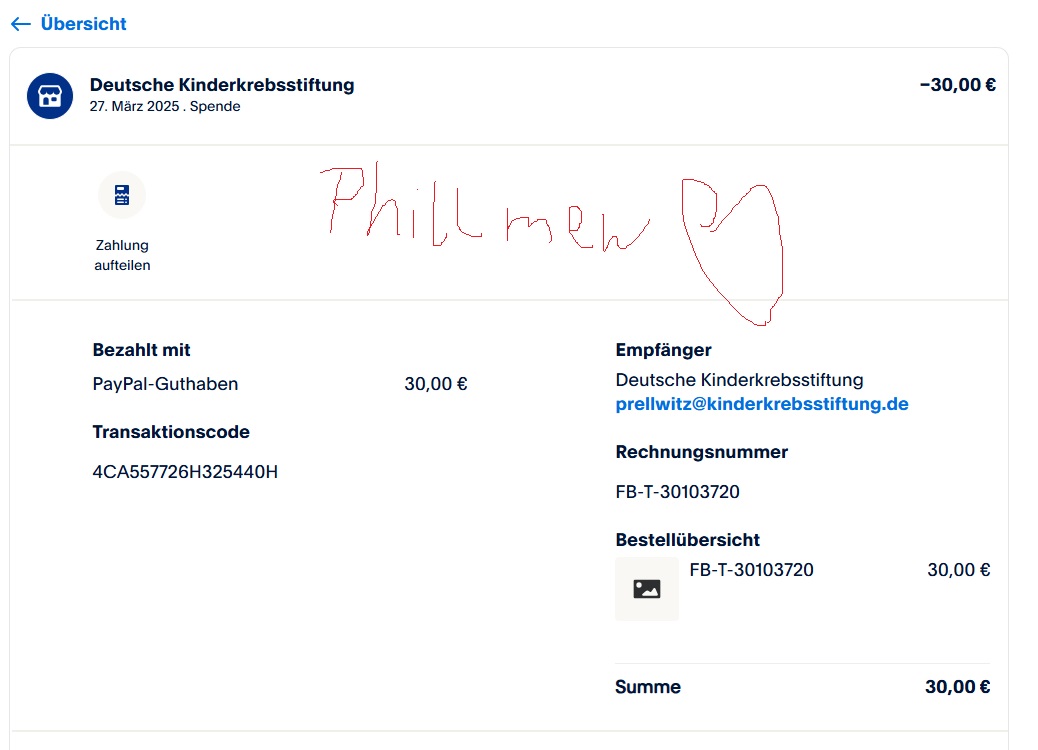Click the blue merchant storefront icon
The width and height of the screenshot is (1038, 750).
[x=50, y=96]
